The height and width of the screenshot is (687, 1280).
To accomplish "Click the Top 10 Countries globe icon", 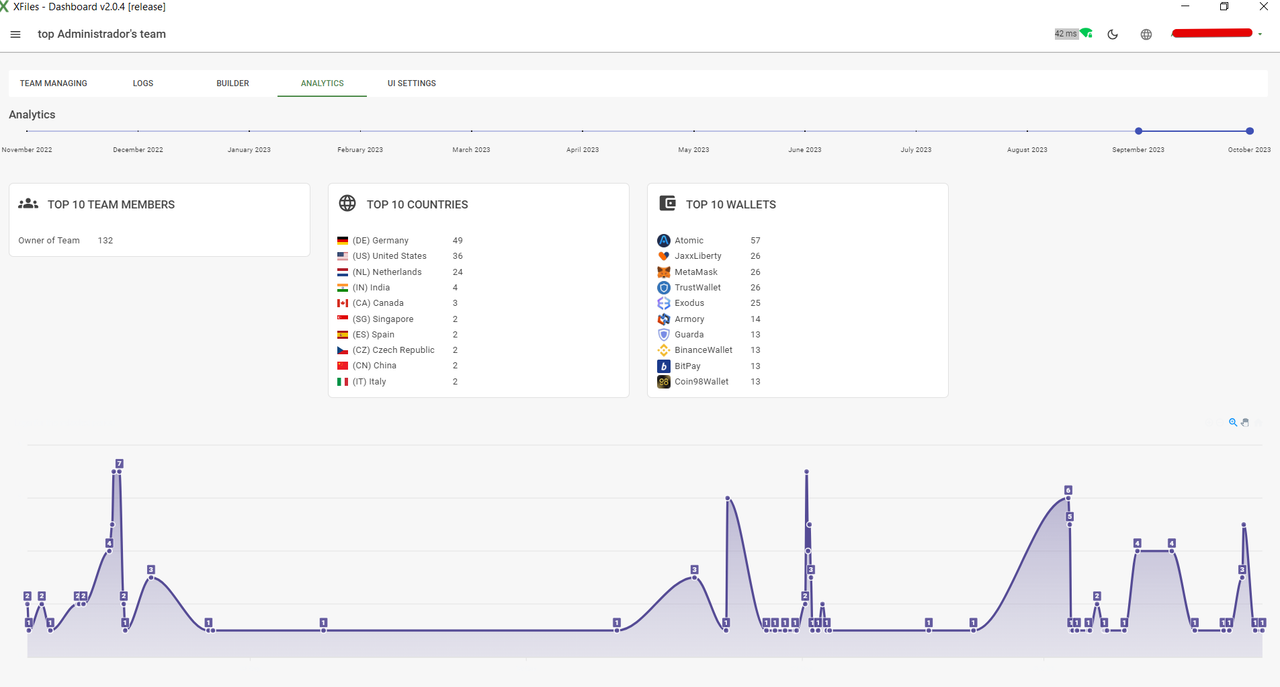I will (347, 204).
